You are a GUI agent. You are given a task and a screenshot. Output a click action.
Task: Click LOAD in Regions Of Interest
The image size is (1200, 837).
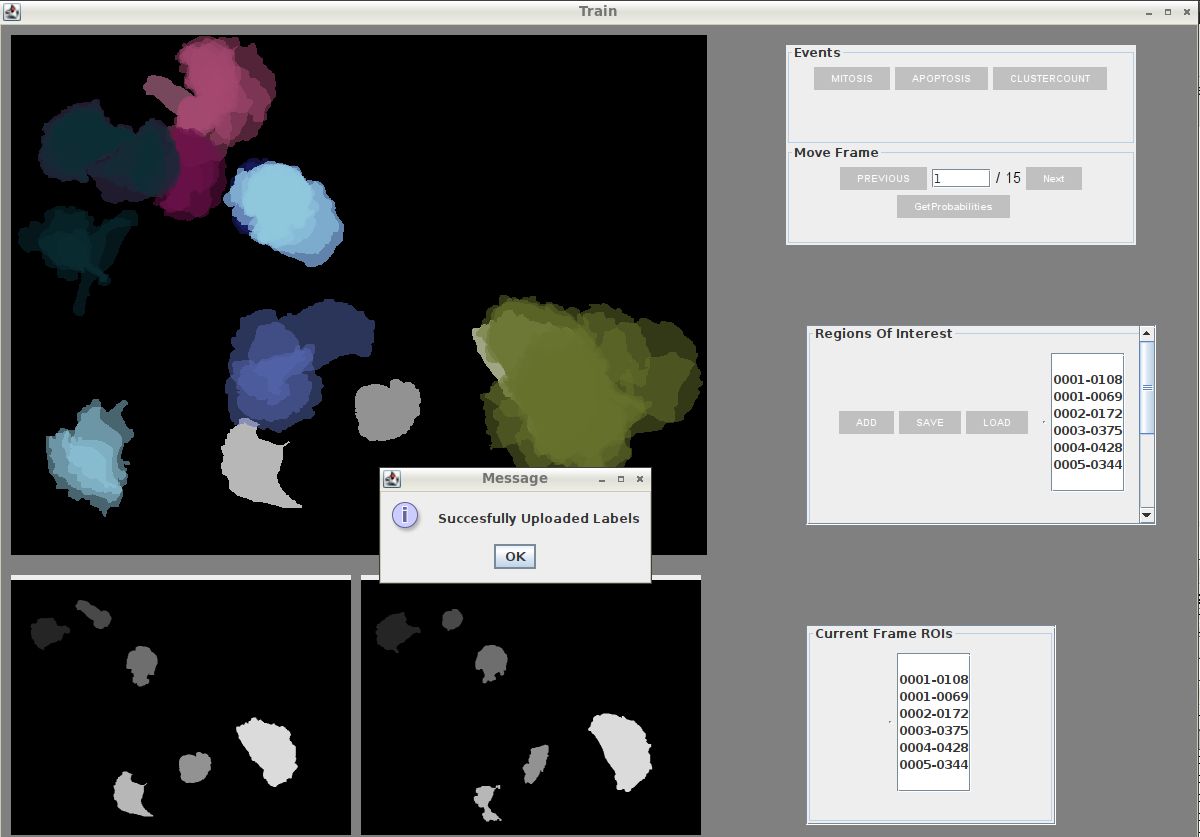[x=997, y=423]
